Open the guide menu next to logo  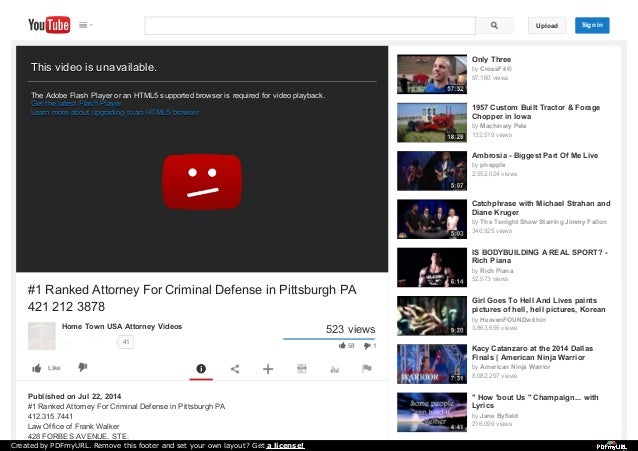[85, 25]
